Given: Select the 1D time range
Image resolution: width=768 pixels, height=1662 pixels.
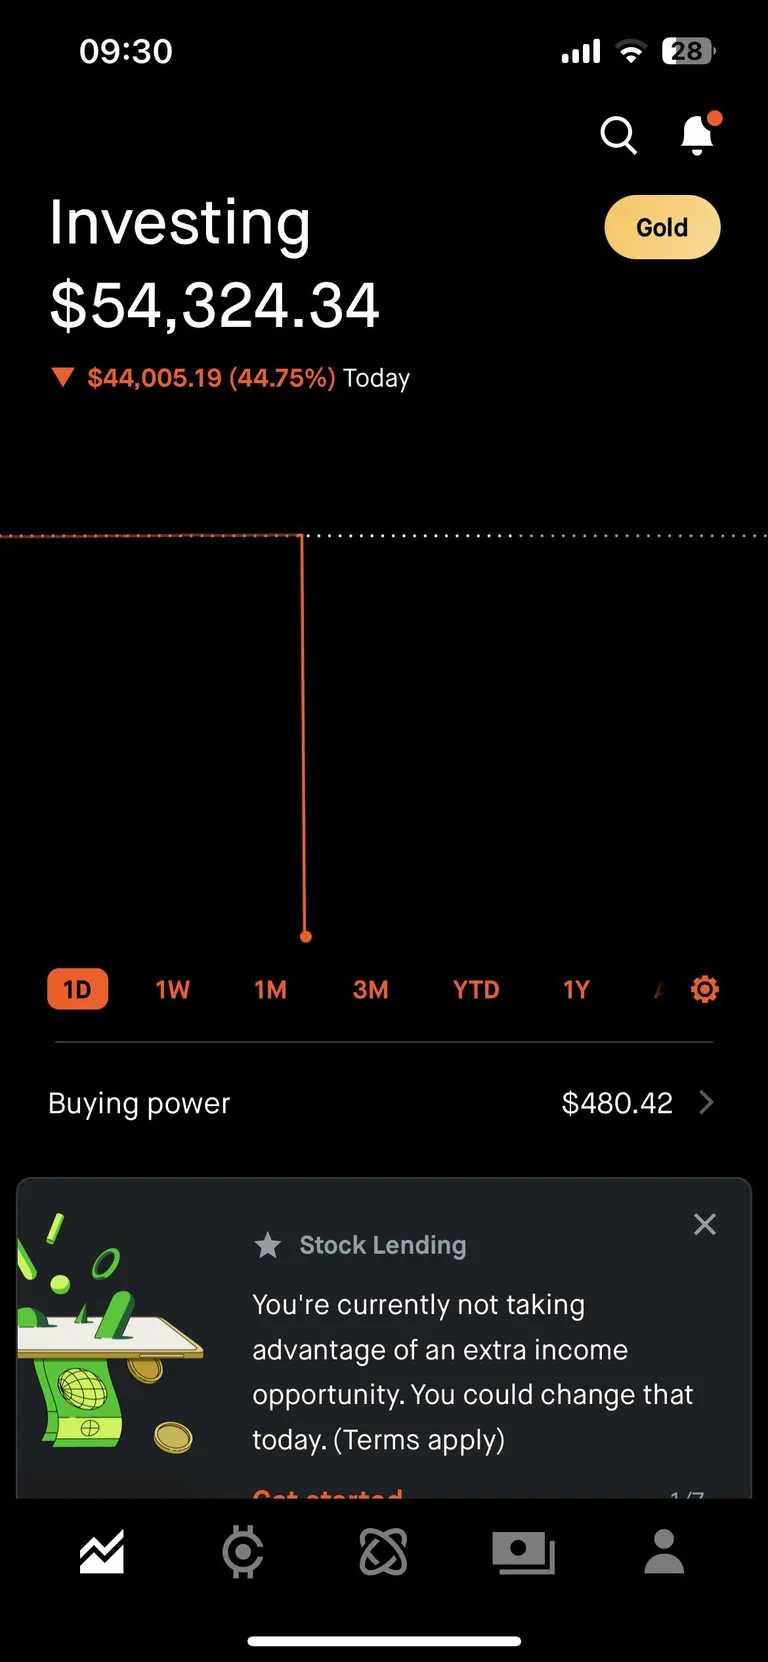Looking at the screenshot, I should point(77,990).
